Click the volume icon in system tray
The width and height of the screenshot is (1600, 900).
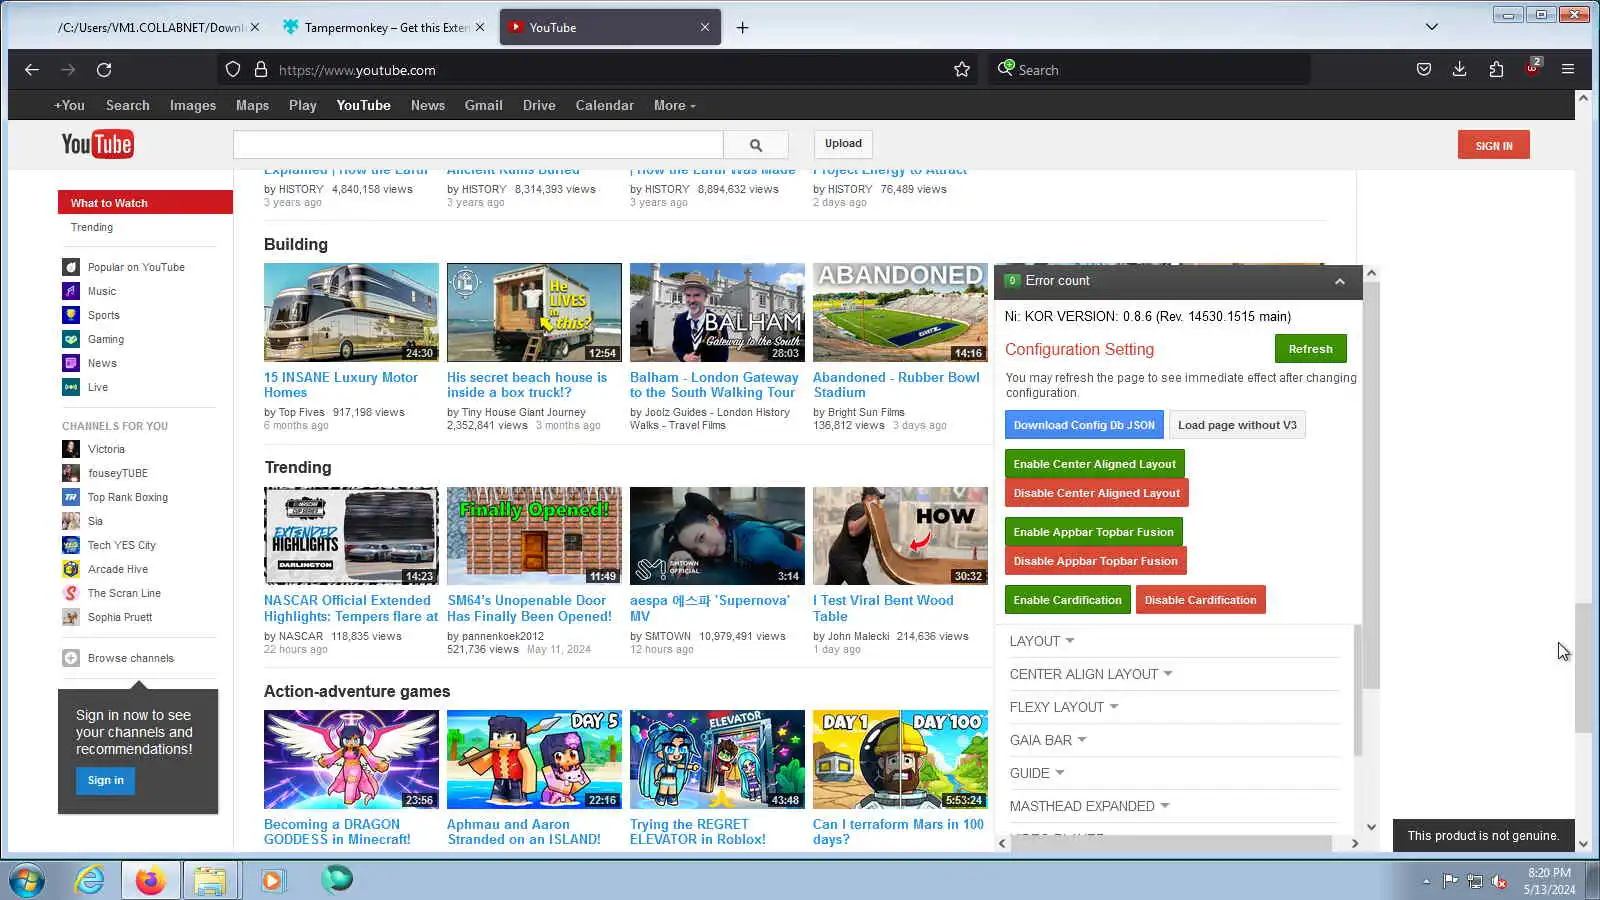tap(1499, 881)
